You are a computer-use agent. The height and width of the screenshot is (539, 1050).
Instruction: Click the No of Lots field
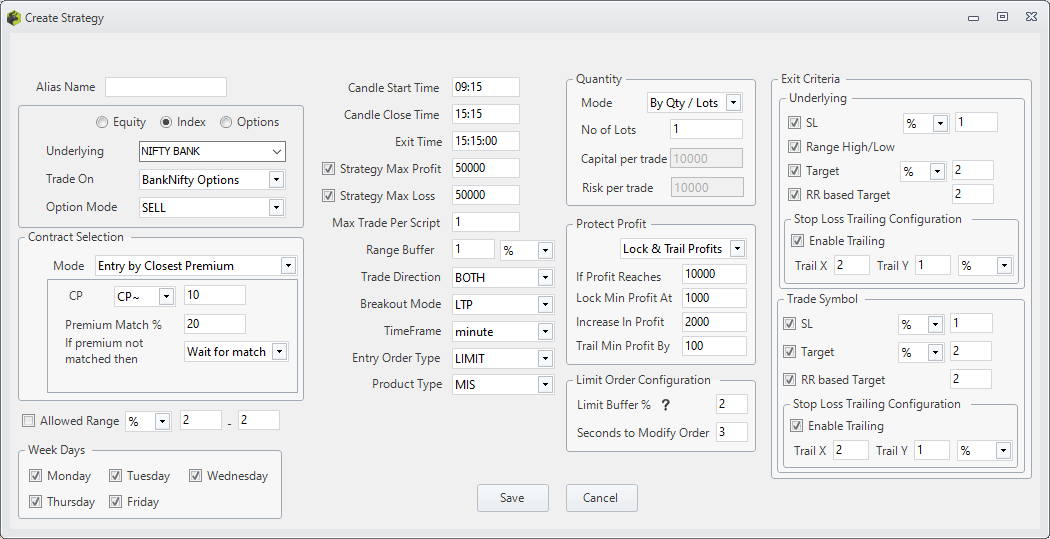(x=706, y=129)
